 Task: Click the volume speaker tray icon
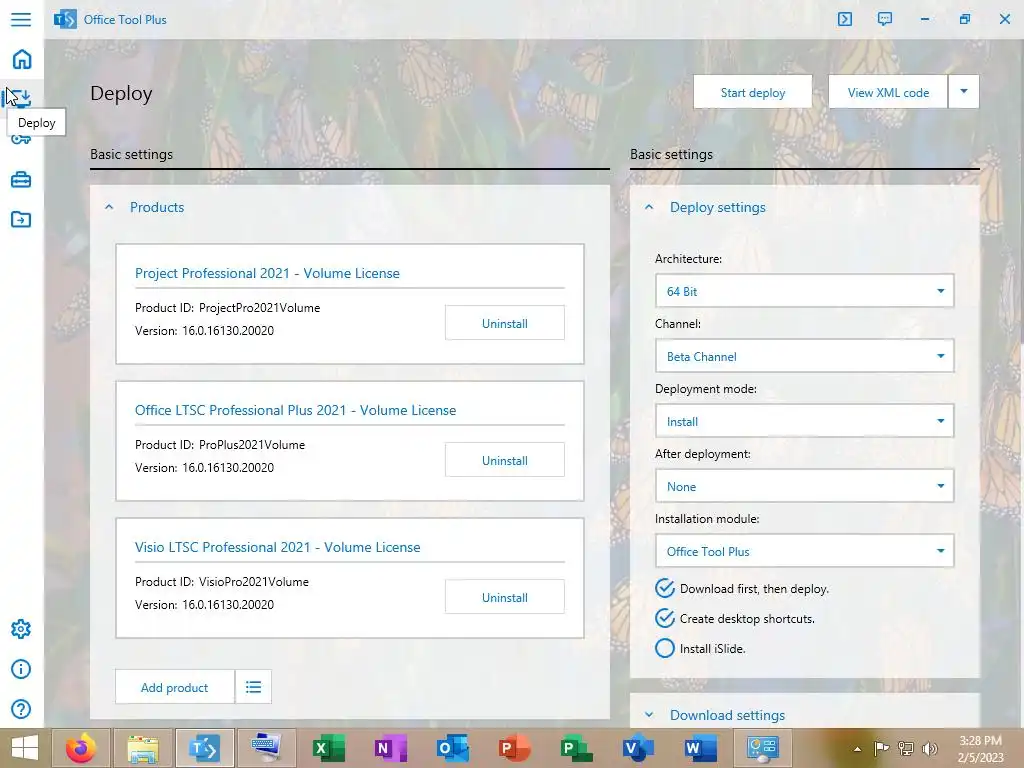pos(929,748)
